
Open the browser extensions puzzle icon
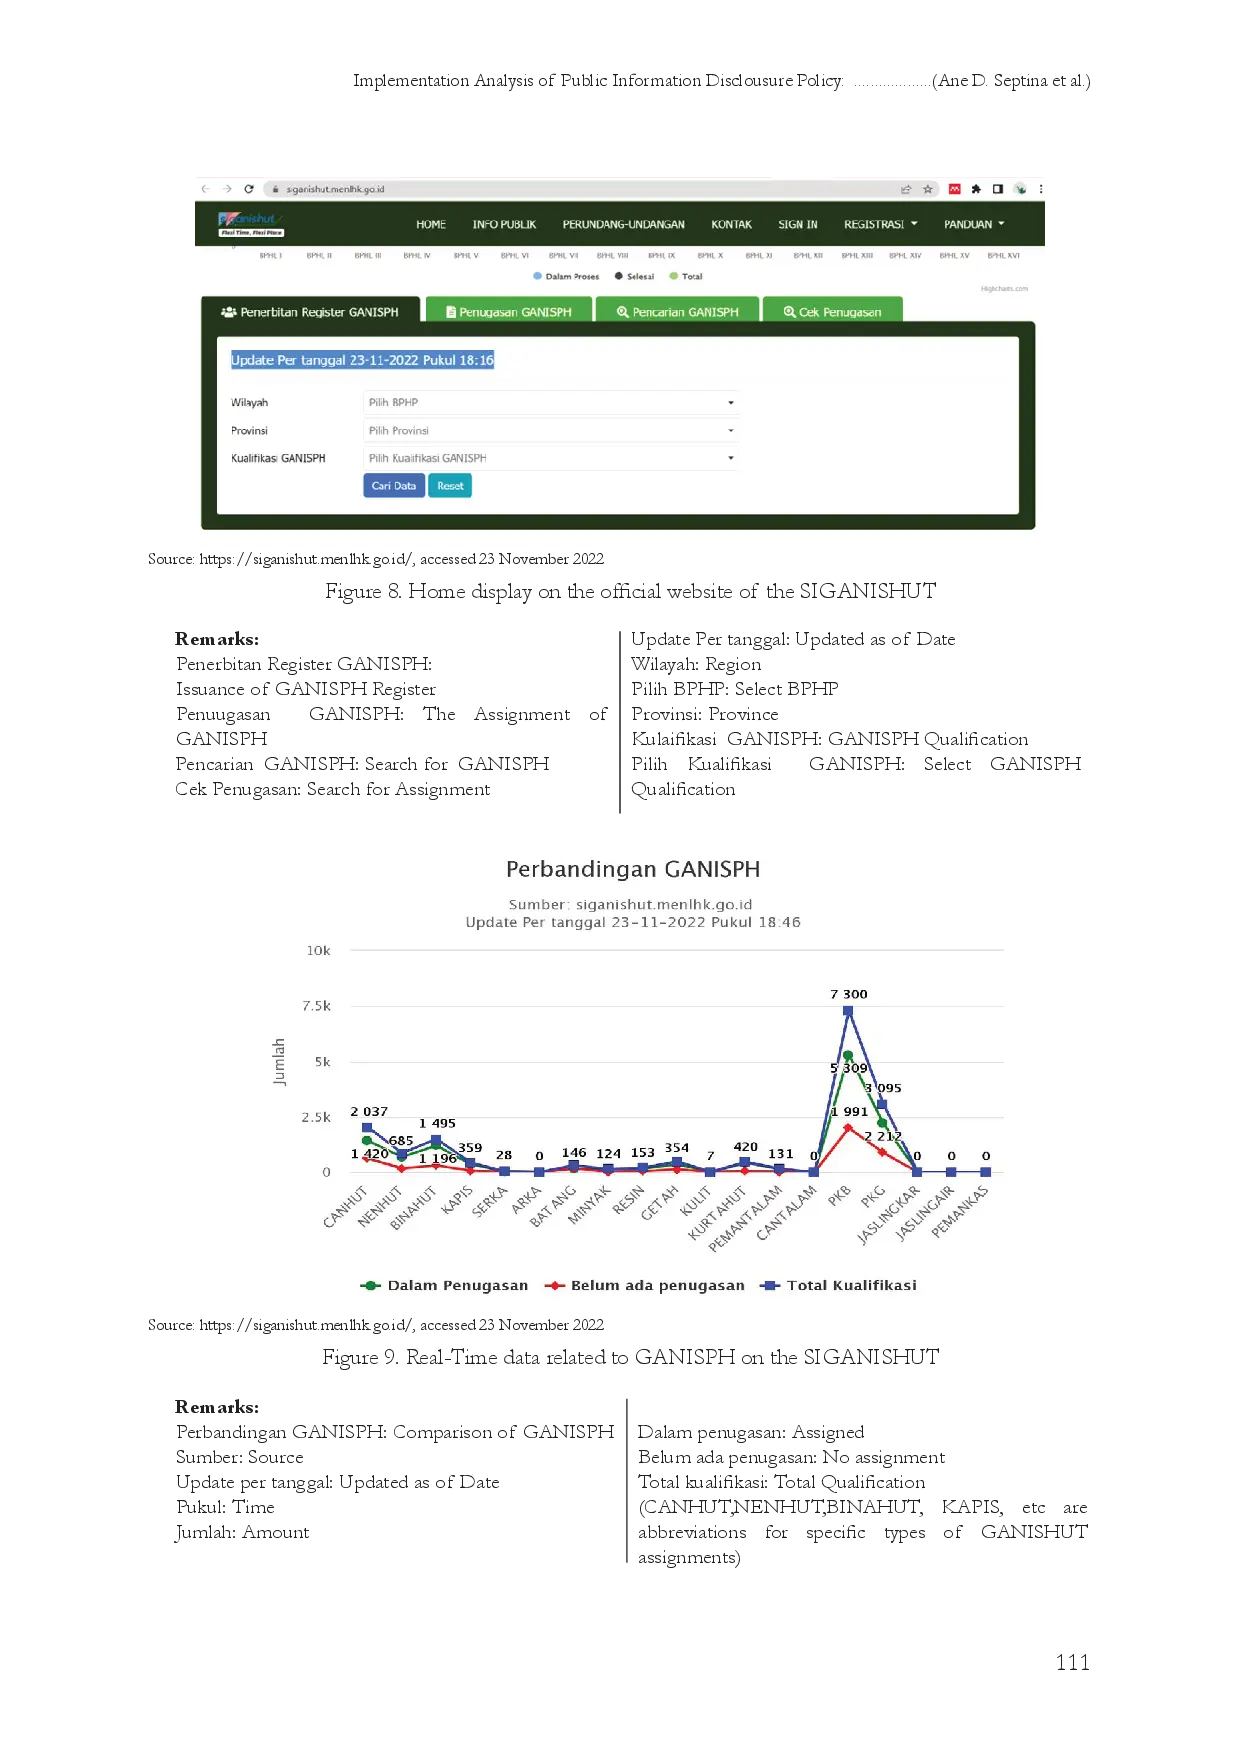coord(976,189)
